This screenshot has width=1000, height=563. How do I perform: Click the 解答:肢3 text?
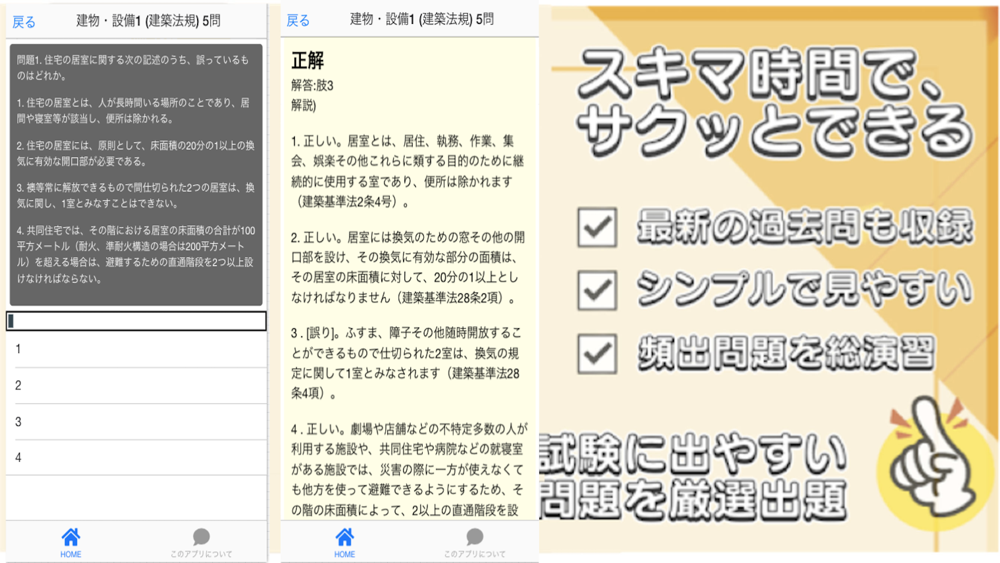click(312, 85)
